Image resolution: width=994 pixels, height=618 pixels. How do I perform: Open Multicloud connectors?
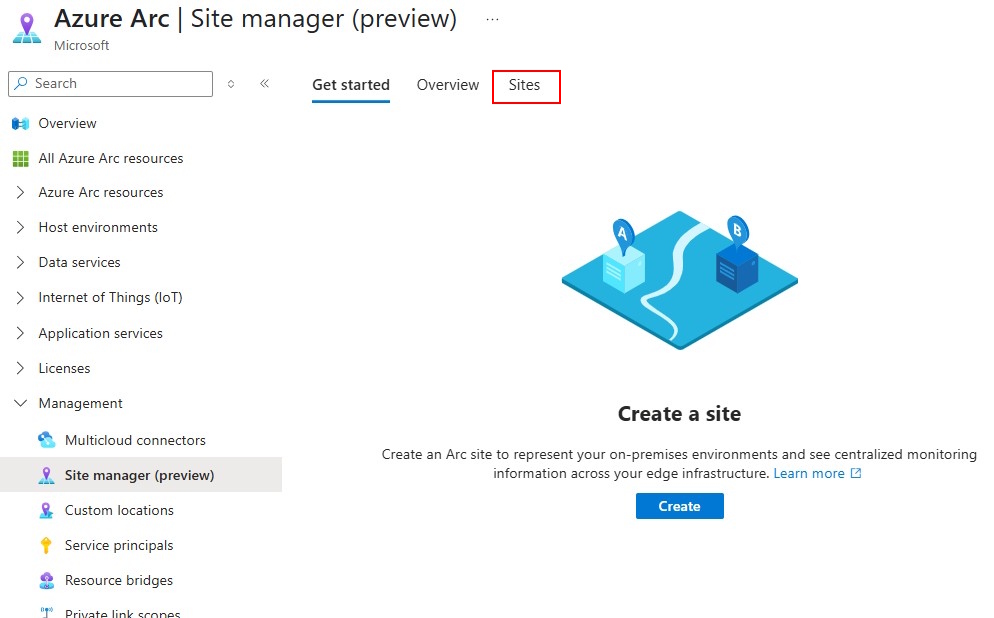click(135, 440)
